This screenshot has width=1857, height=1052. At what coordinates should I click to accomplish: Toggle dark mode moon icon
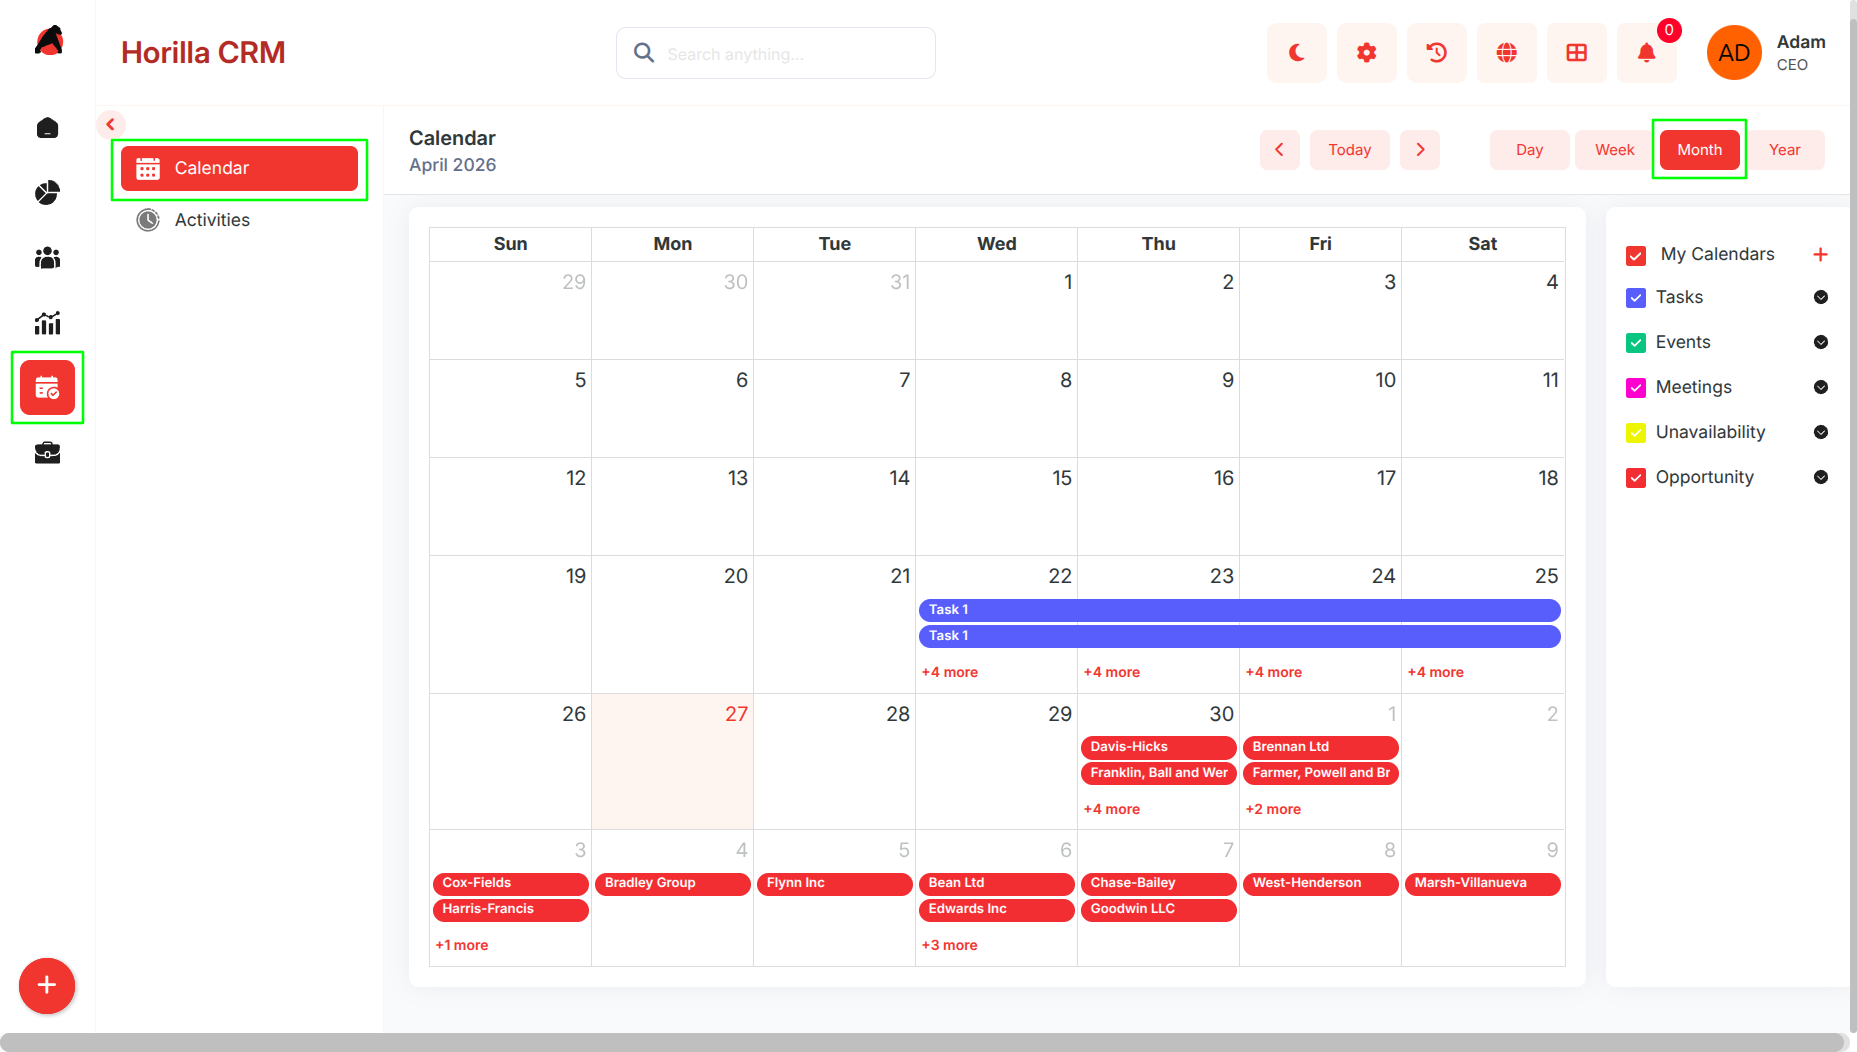(x=1296, y=53)
